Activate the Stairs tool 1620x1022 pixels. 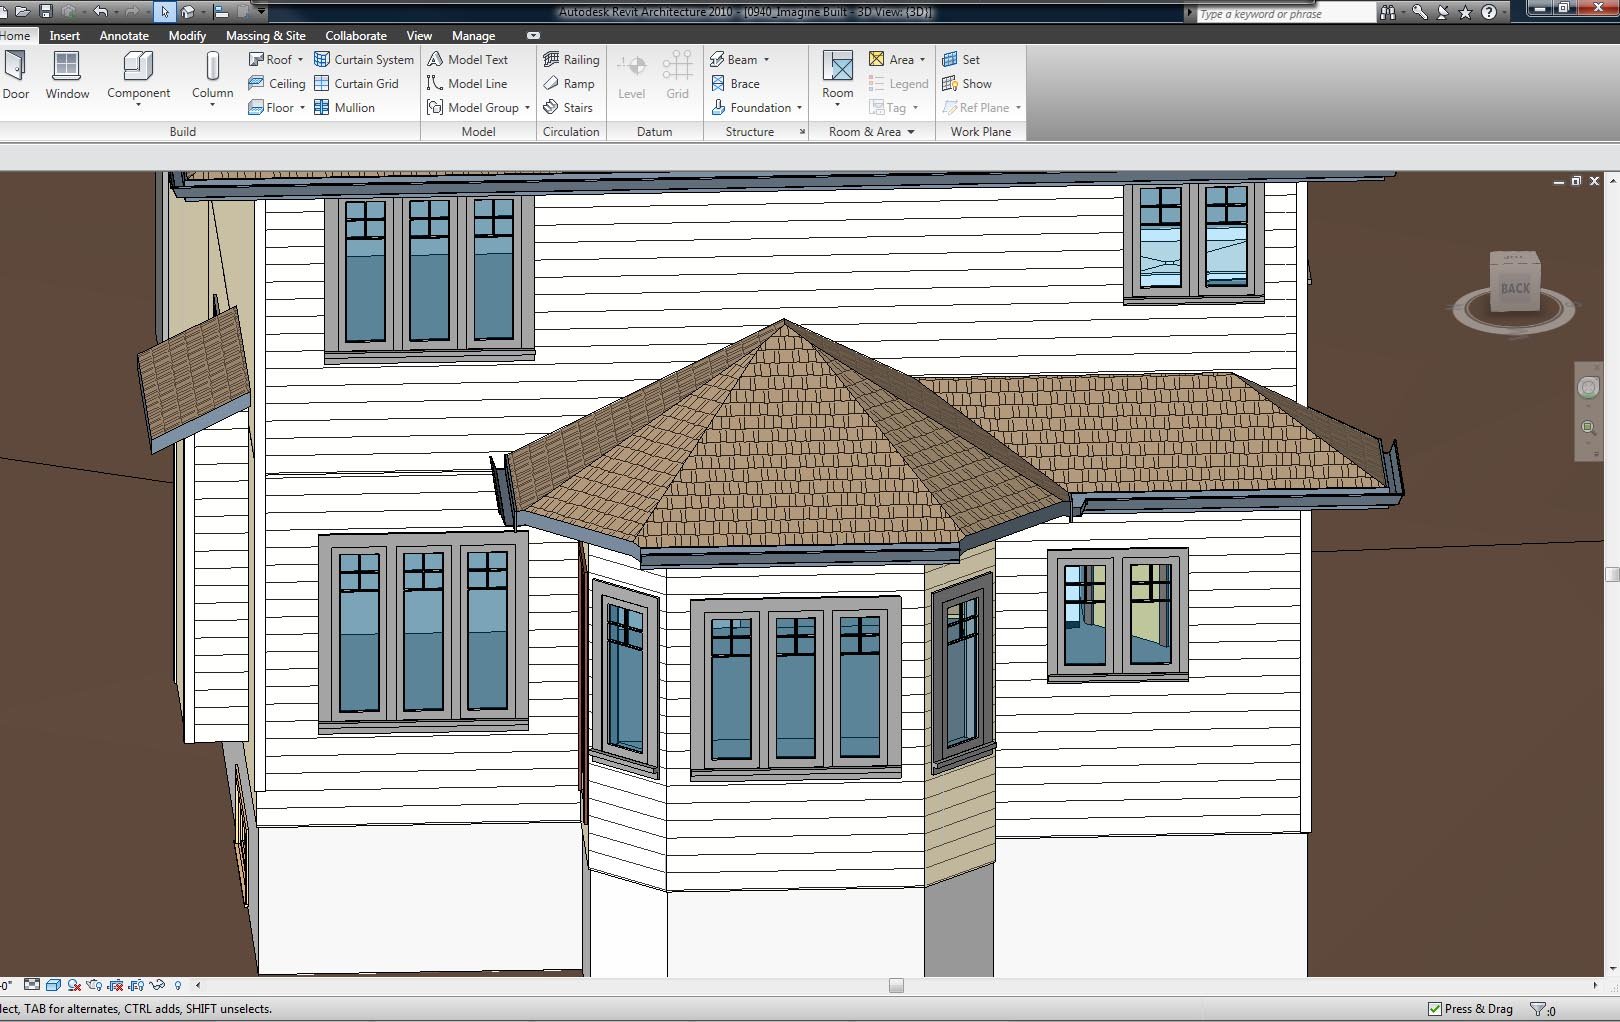click(568, 108)
